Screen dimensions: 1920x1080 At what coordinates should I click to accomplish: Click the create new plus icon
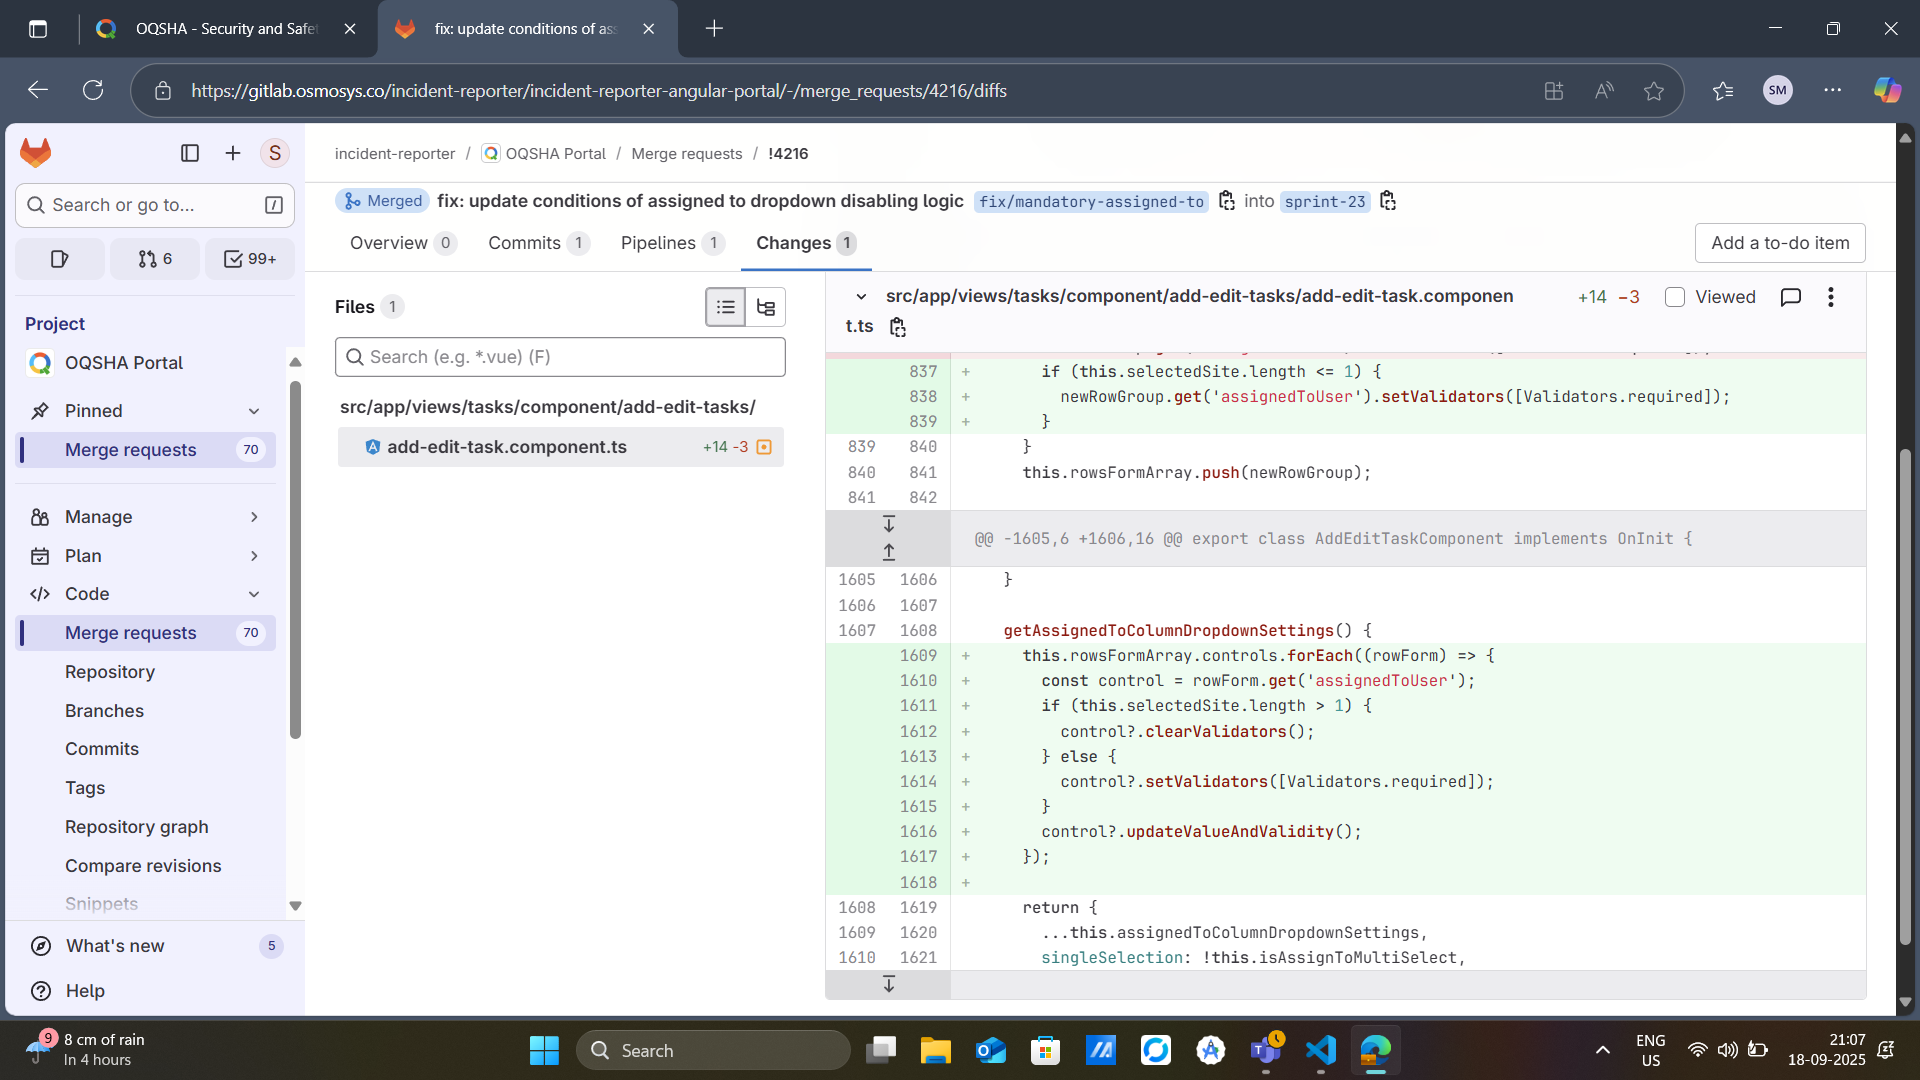tap(233, 153)
